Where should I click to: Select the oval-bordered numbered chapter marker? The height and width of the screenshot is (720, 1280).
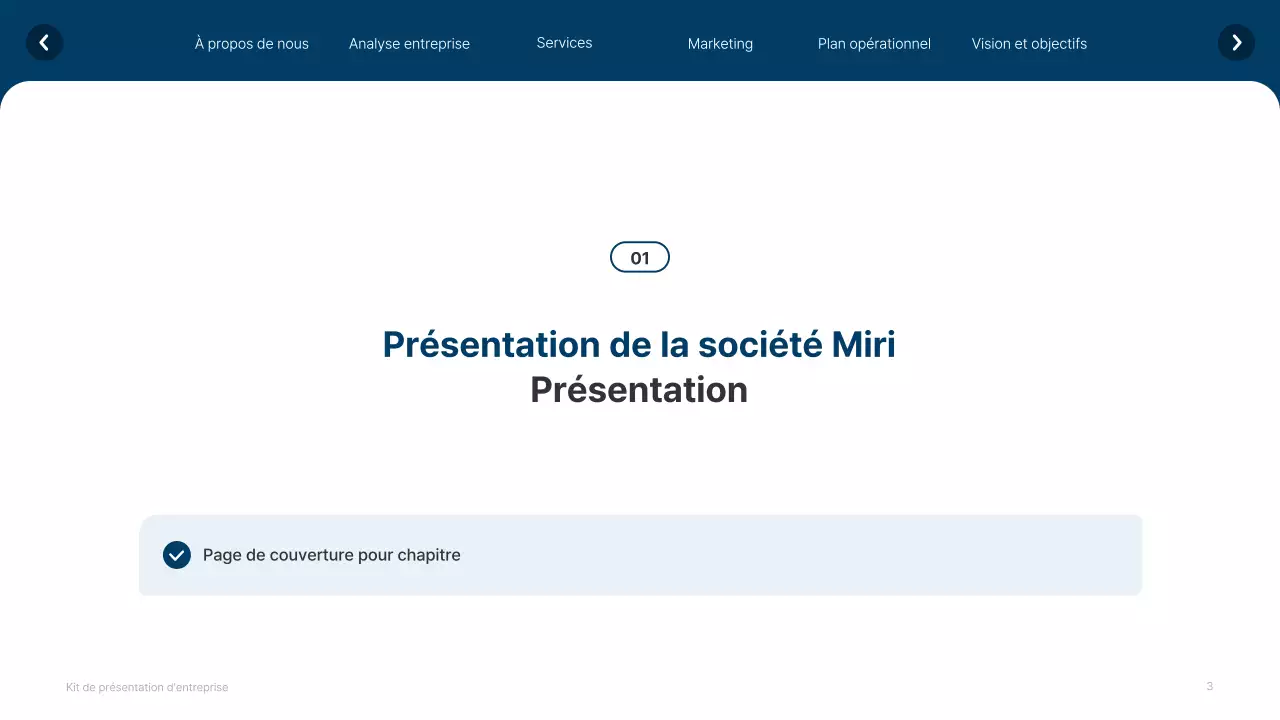[x=639, y=257]
